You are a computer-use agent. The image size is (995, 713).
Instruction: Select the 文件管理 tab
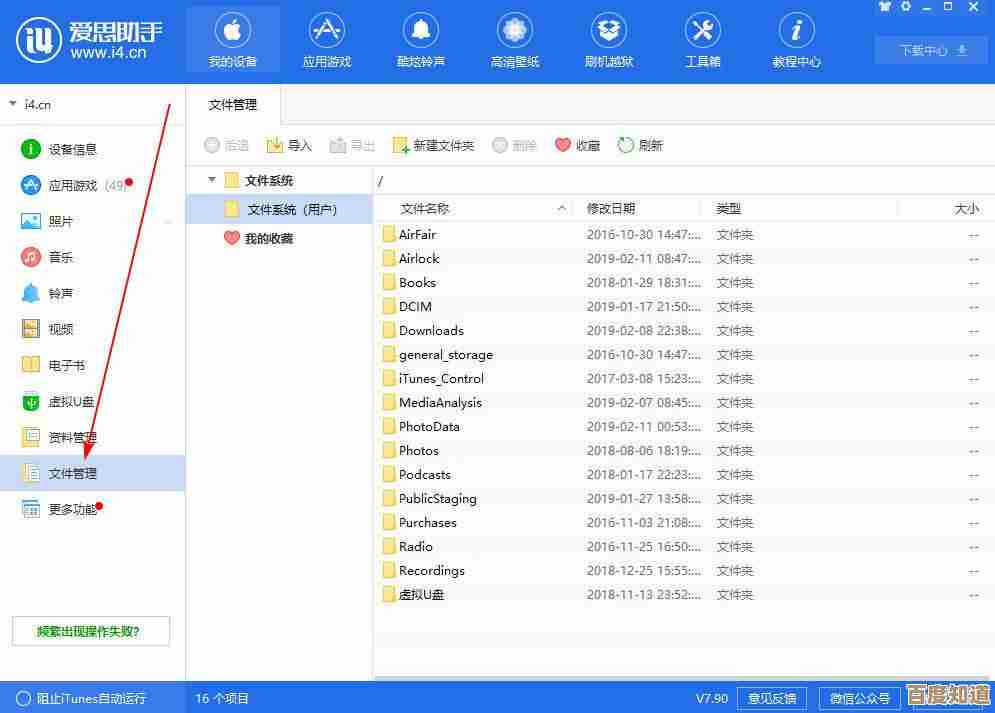coord(232,104)
